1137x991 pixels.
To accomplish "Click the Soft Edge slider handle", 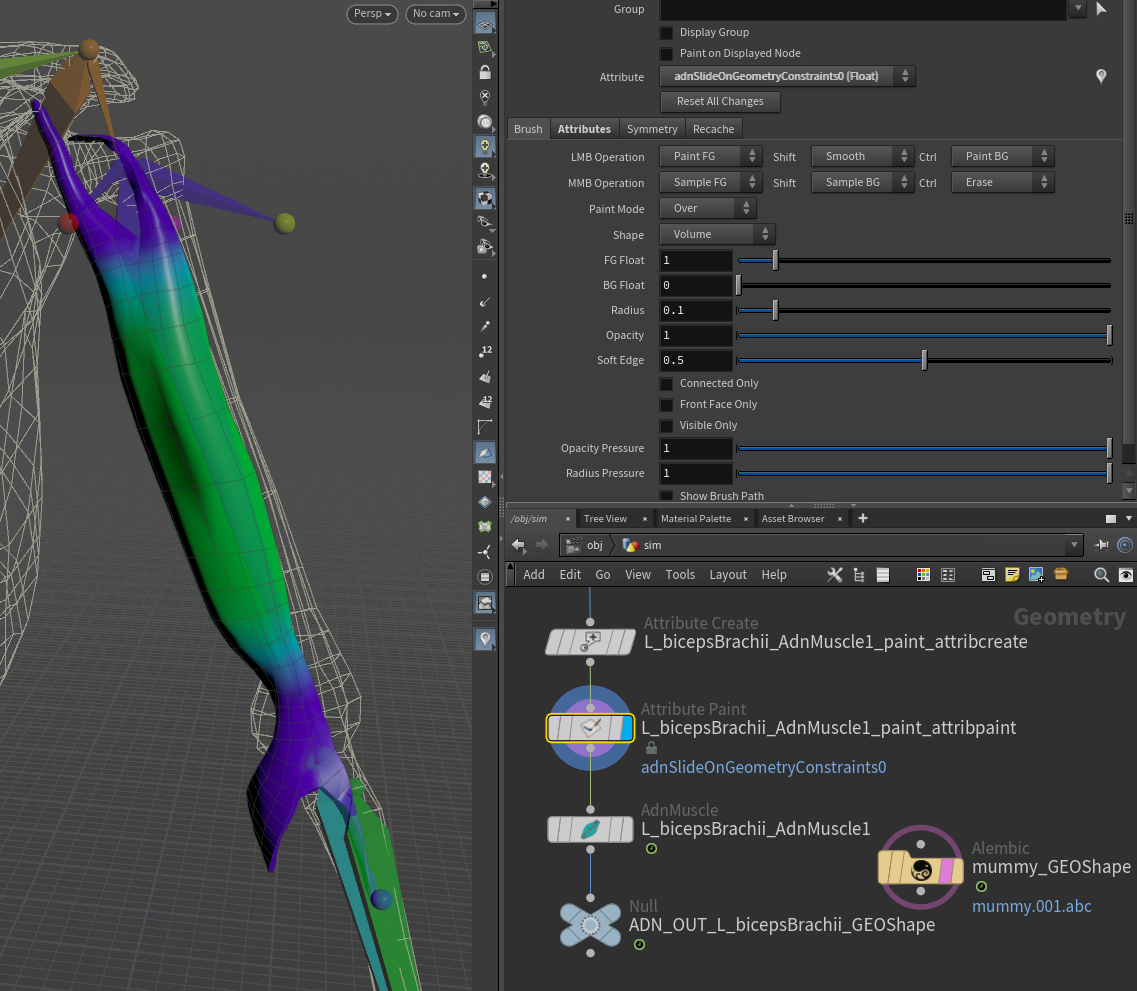I will (x=924, y=360).
